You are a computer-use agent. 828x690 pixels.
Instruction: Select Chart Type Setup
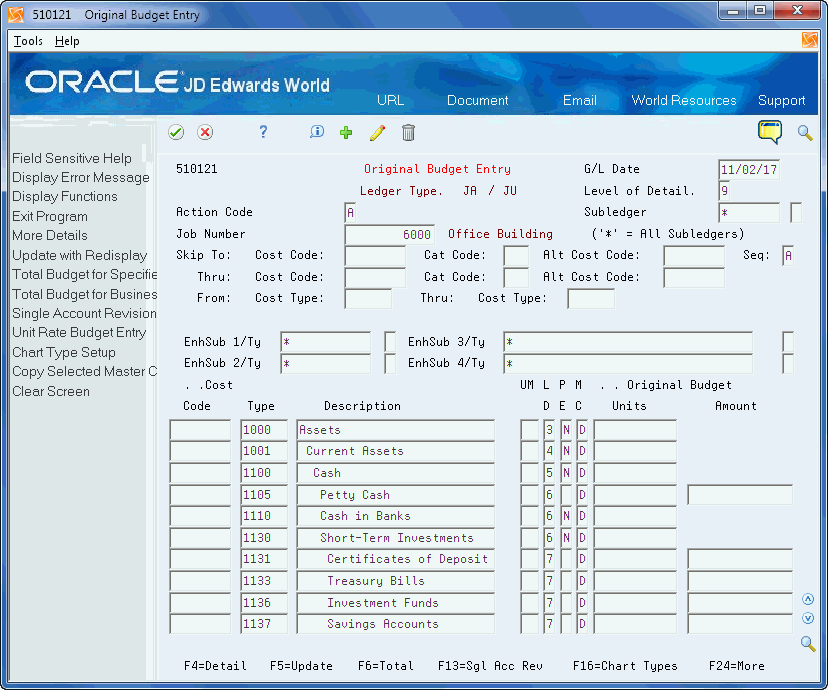point(64,352)
